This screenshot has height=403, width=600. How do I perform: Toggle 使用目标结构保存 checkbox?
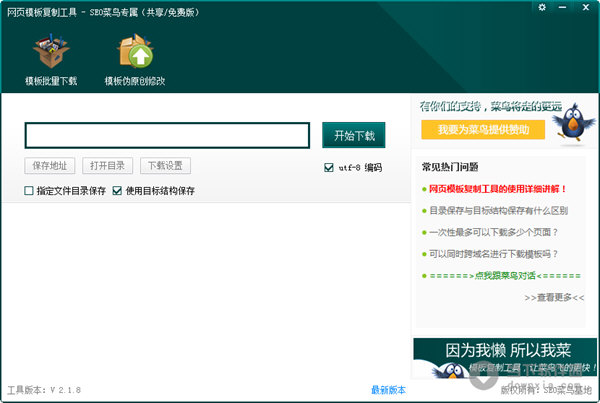[117, 191]
